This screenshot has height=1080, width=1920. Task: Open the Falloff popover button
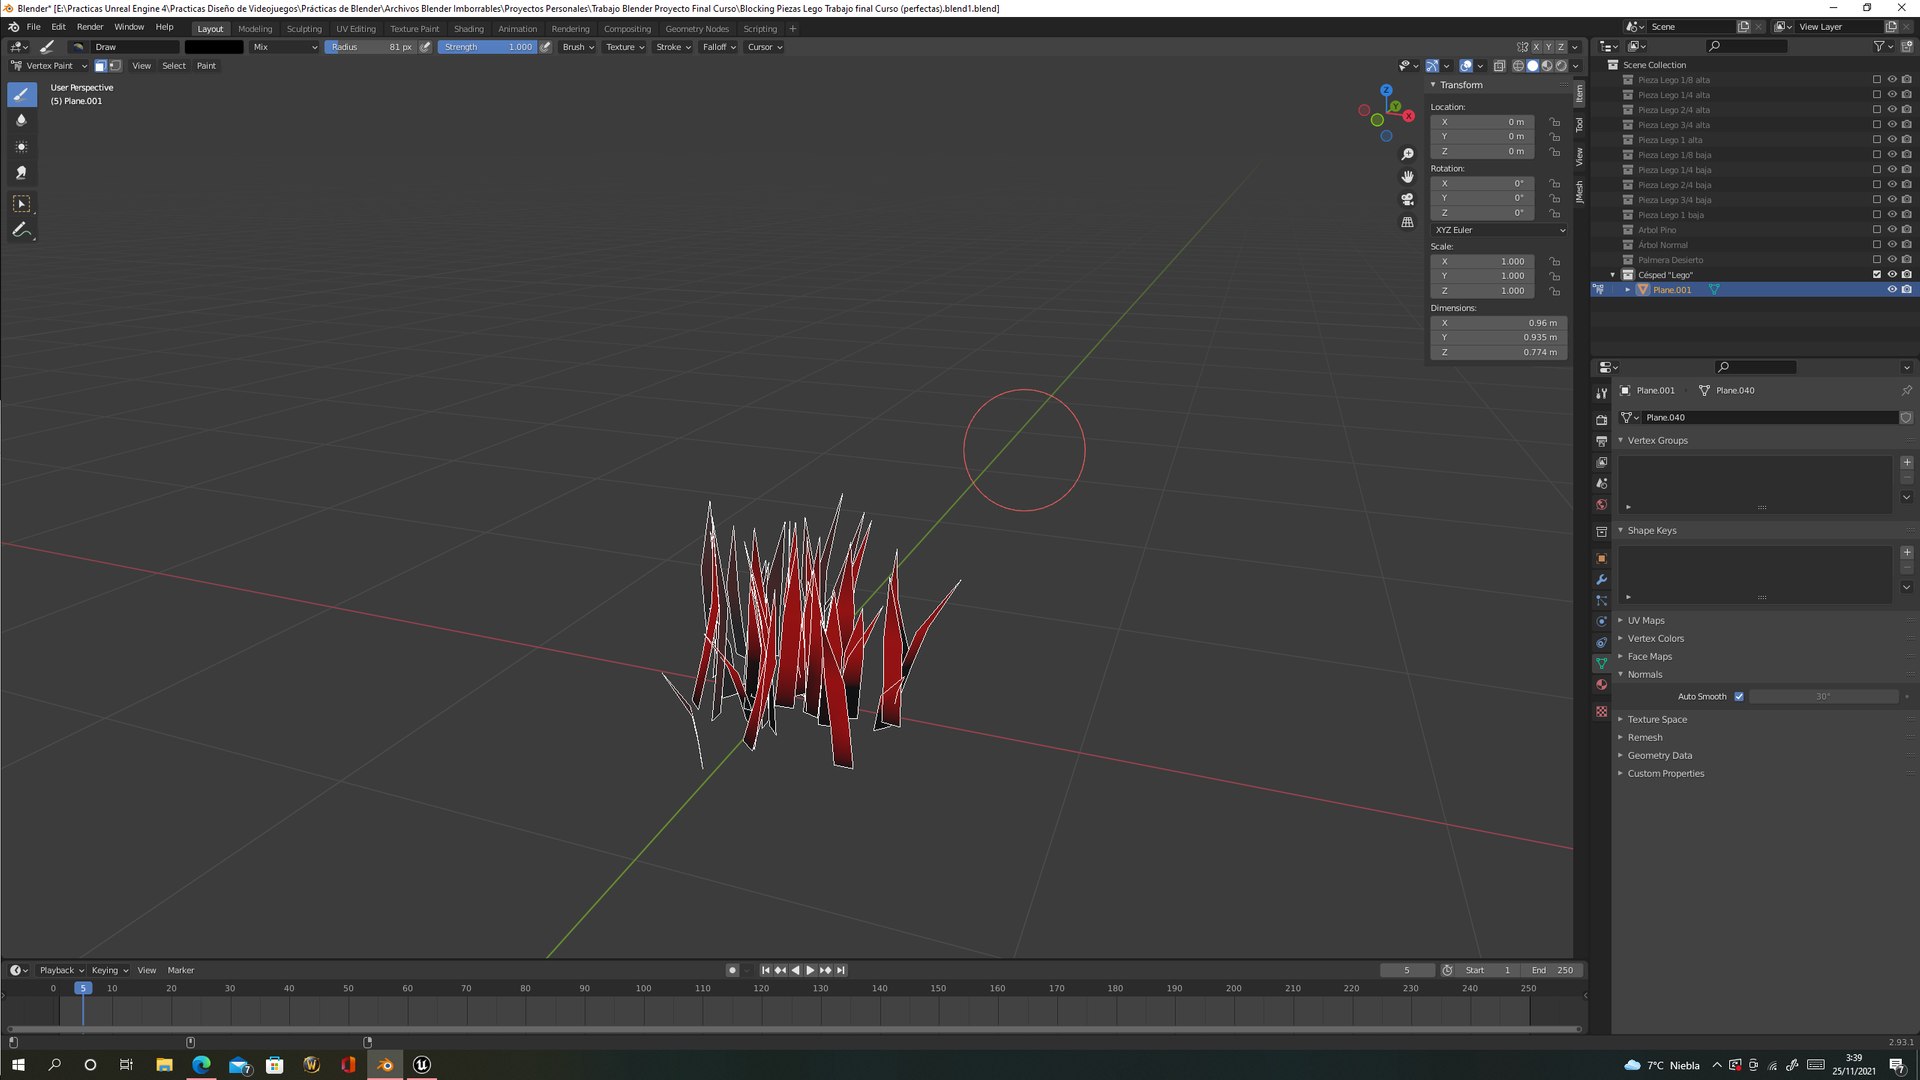click(x=718, y=47)
